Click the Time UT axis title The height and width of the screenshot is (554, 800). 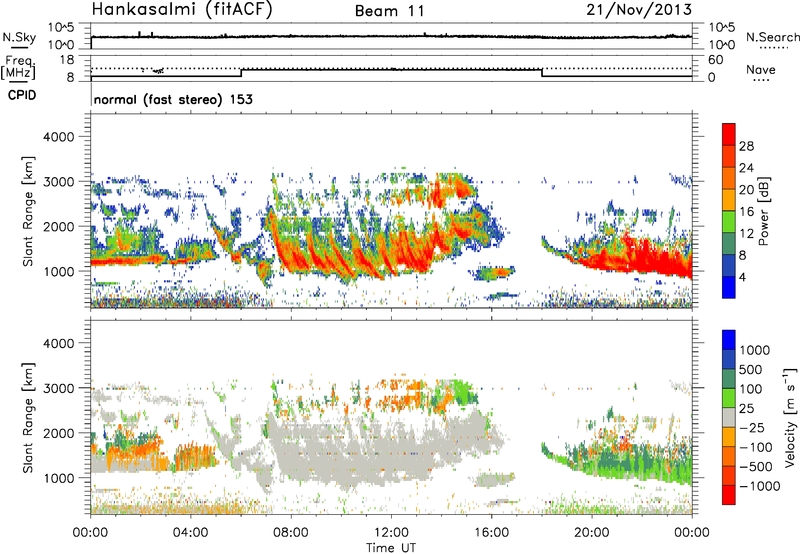point(391,548)
